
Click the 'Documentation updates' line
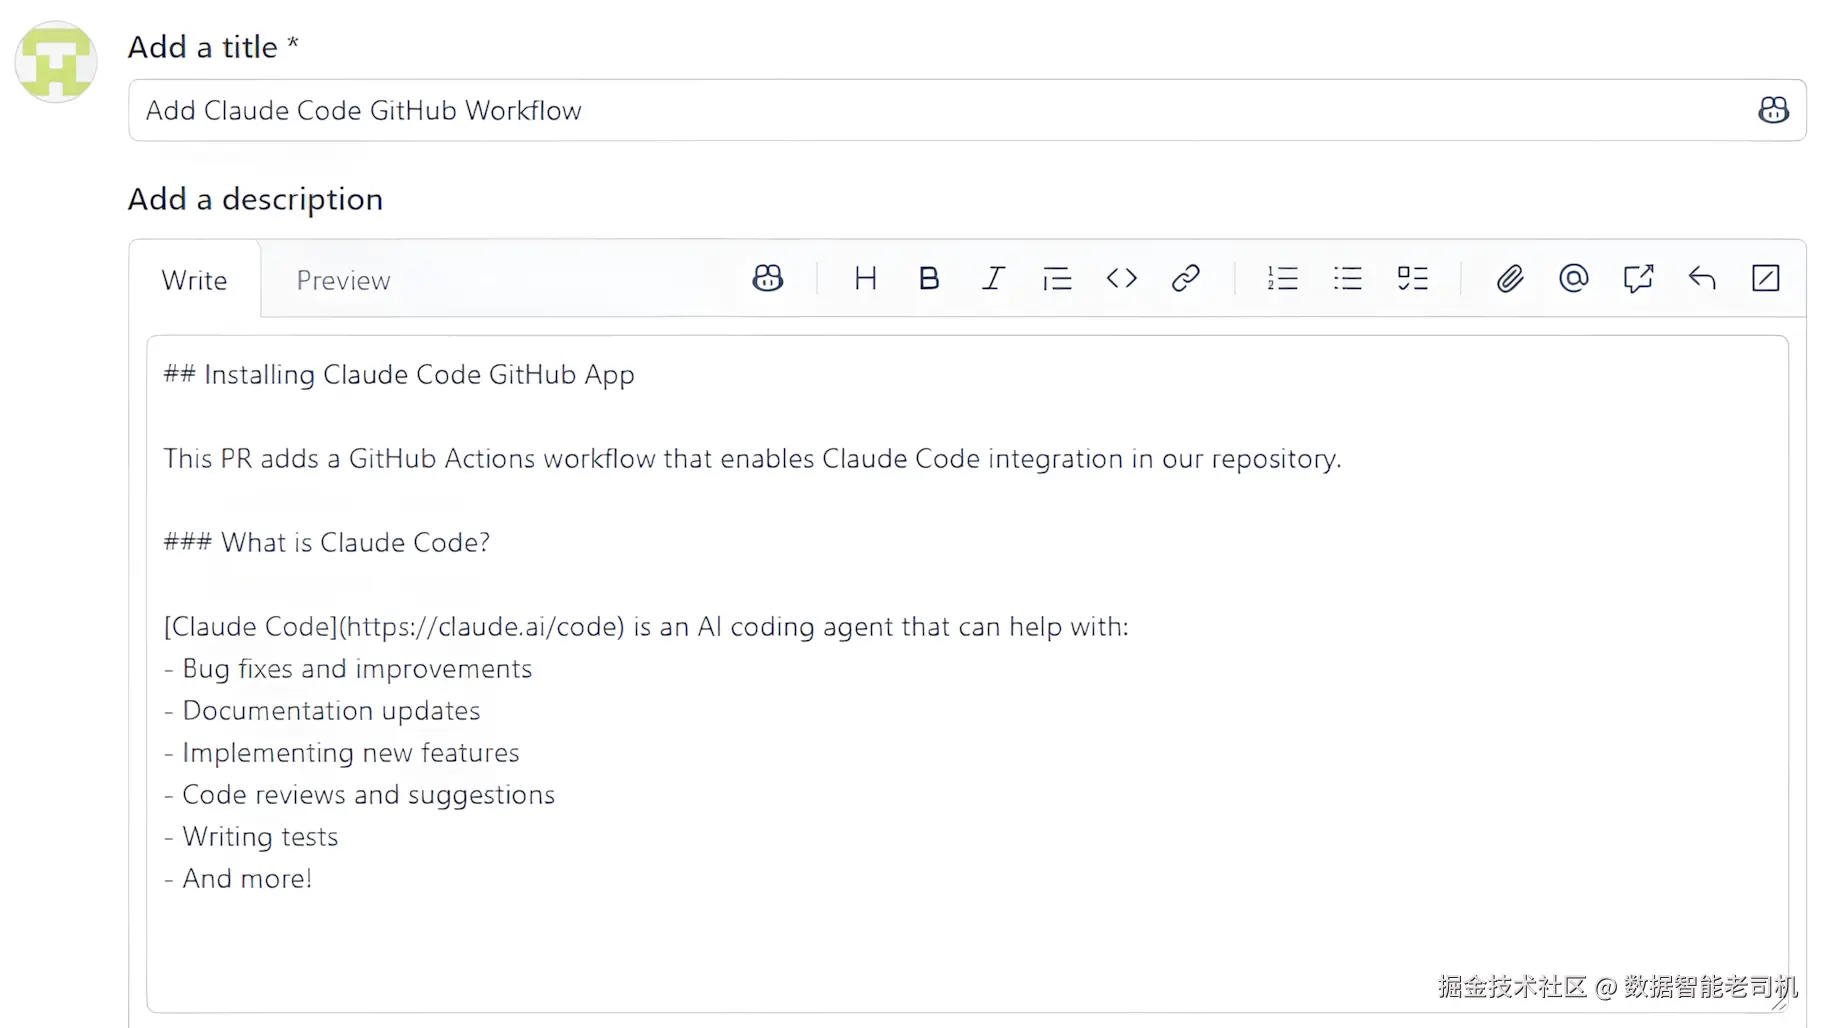tap(322, 711)
